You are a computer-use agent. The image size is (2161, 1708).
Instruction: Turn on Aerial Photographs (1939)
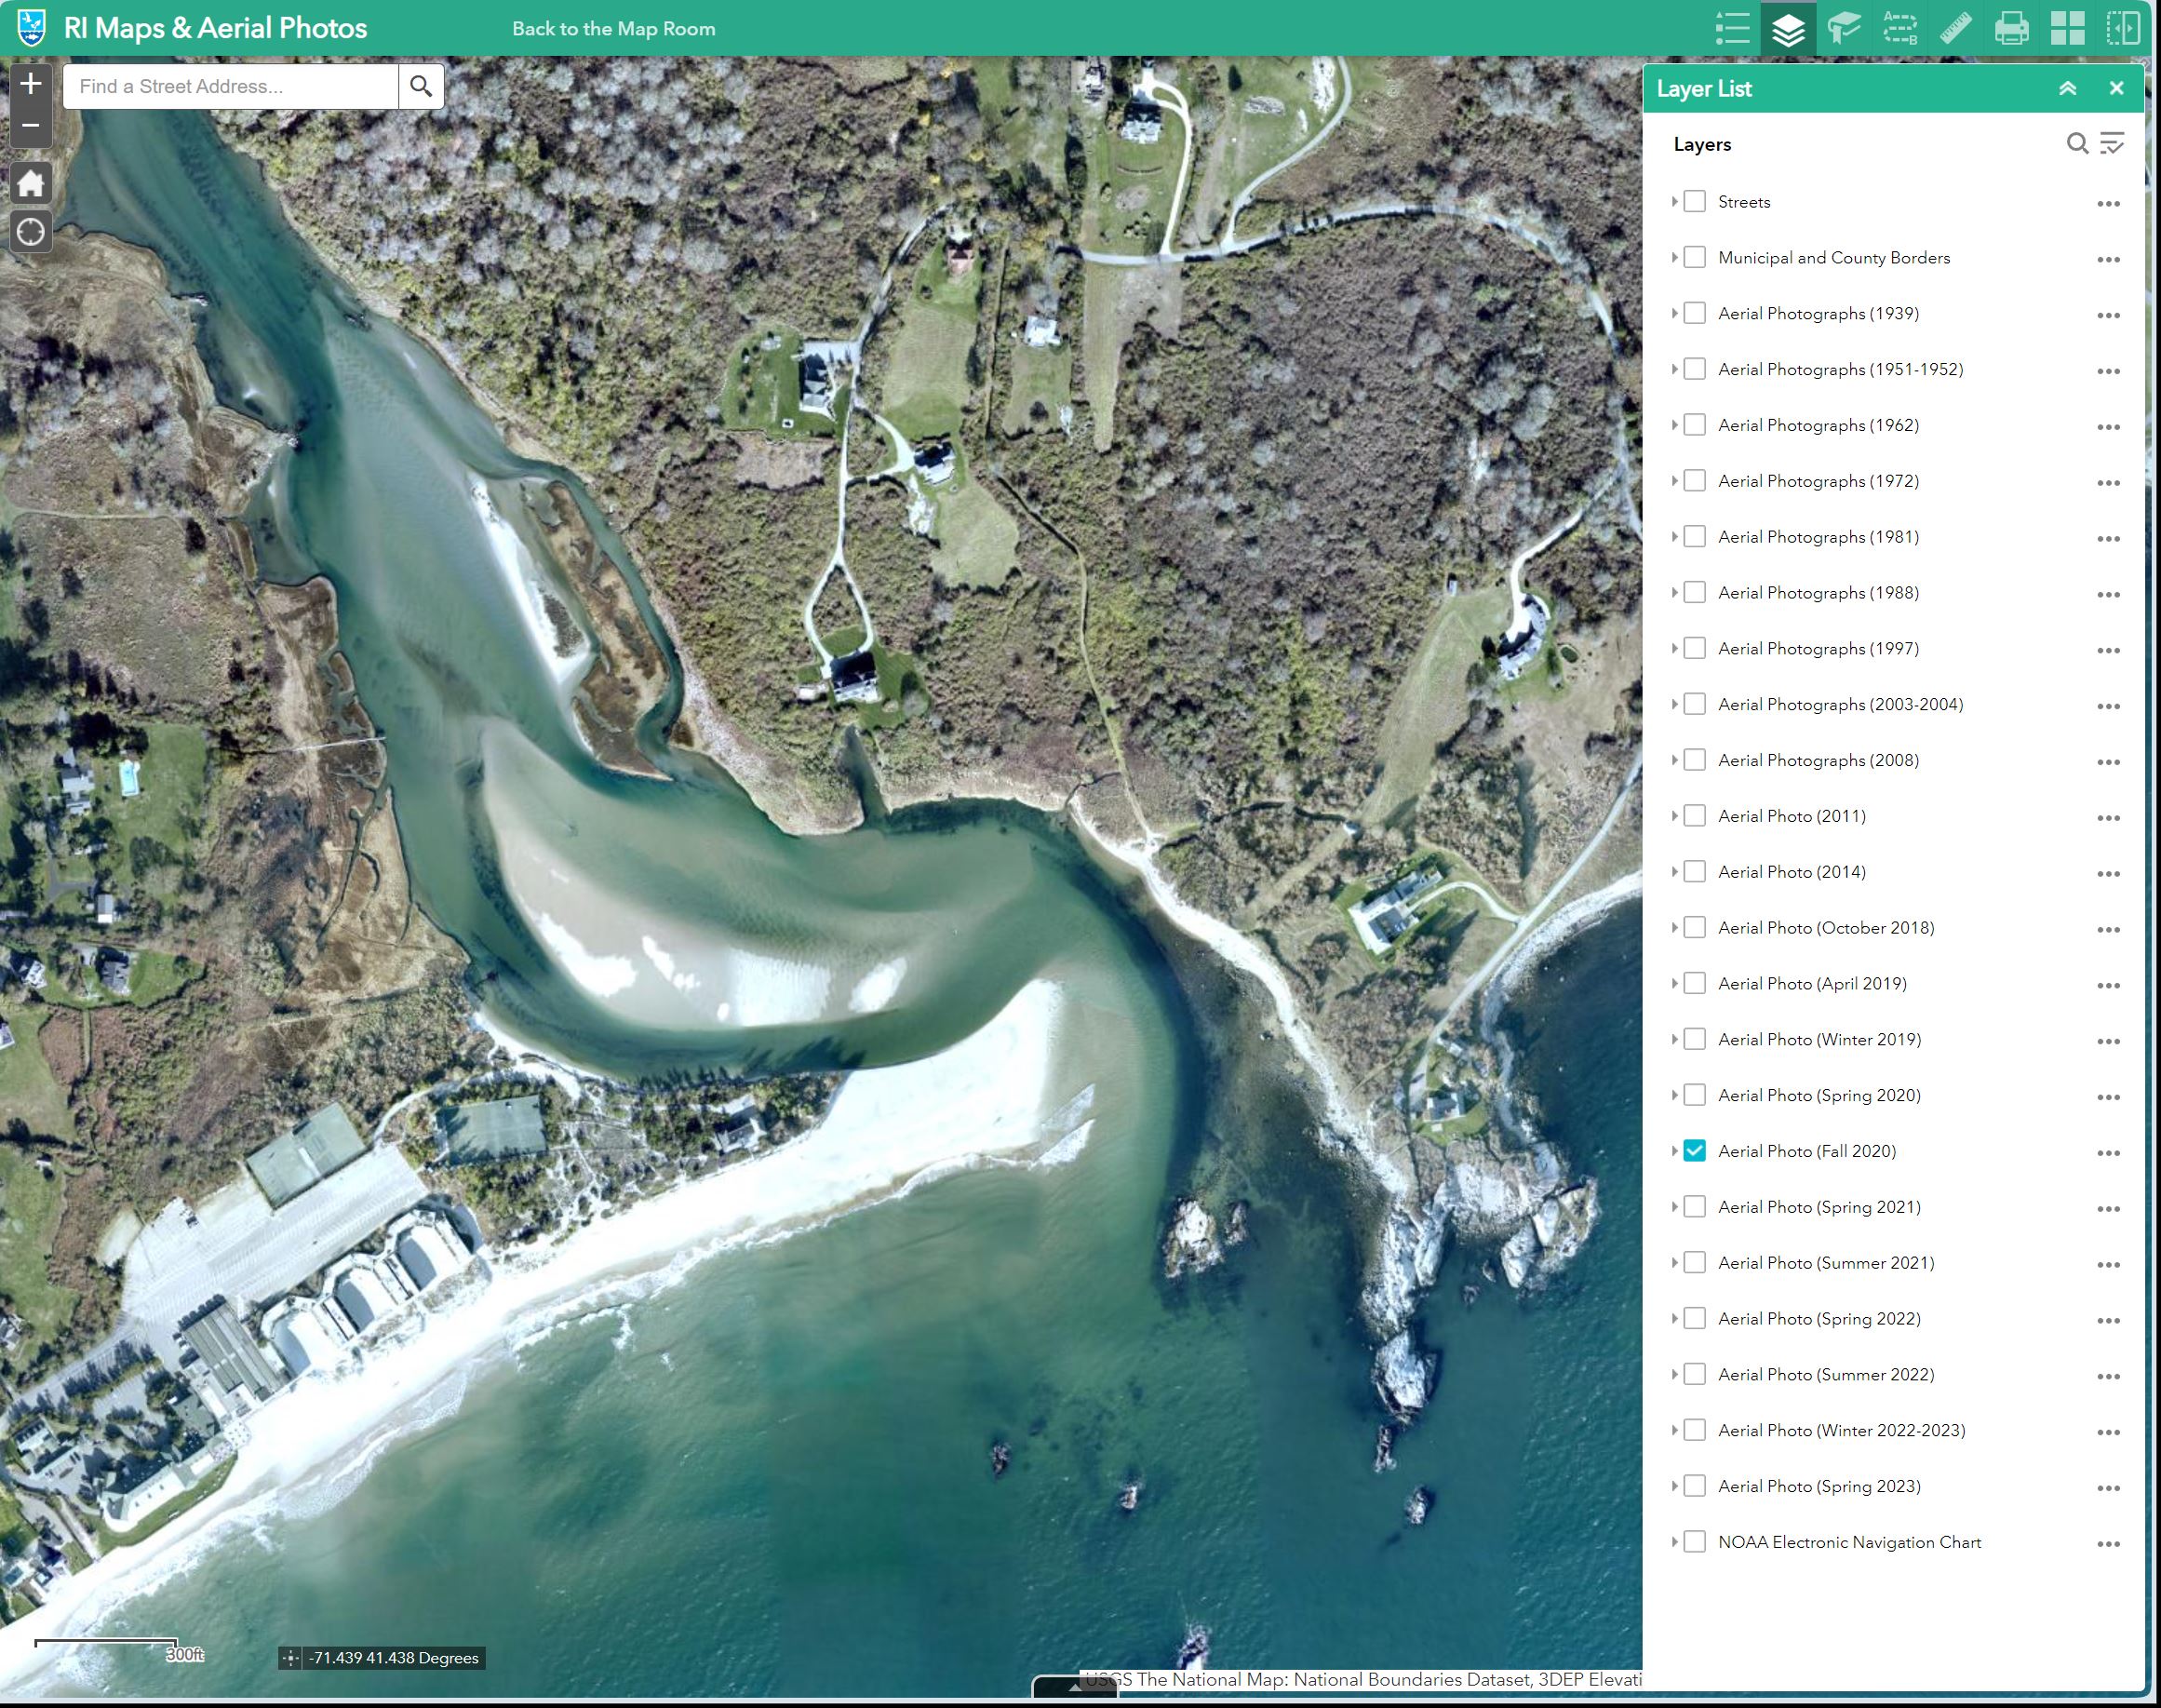(1694, 313)
